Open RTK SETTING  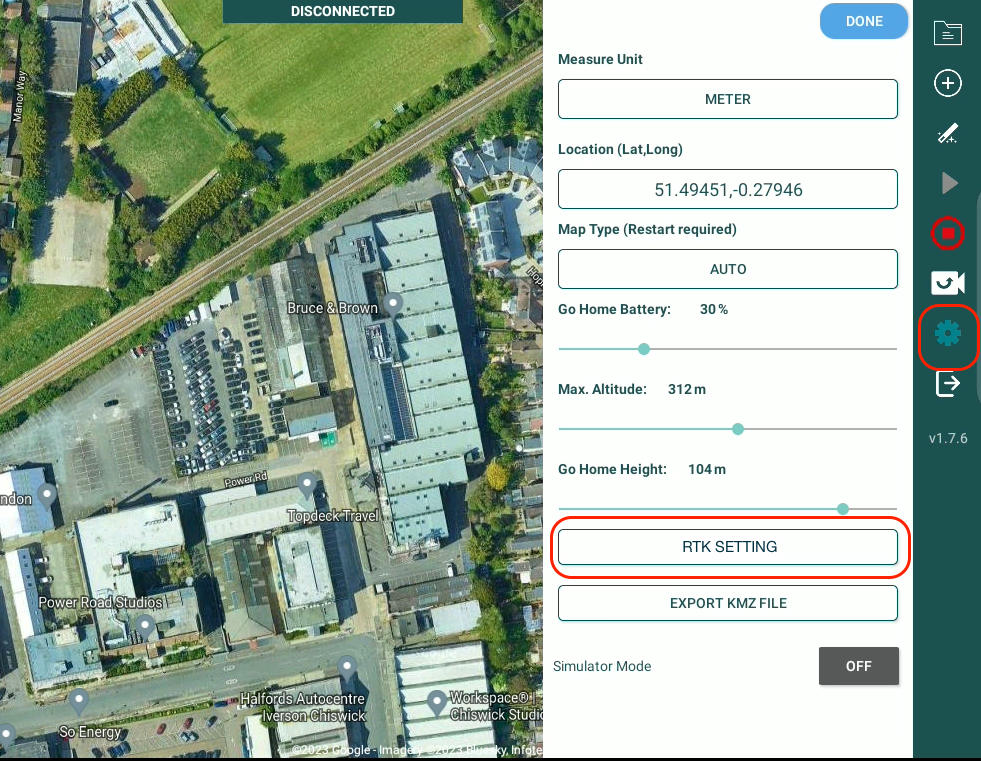tap(728, 547)
